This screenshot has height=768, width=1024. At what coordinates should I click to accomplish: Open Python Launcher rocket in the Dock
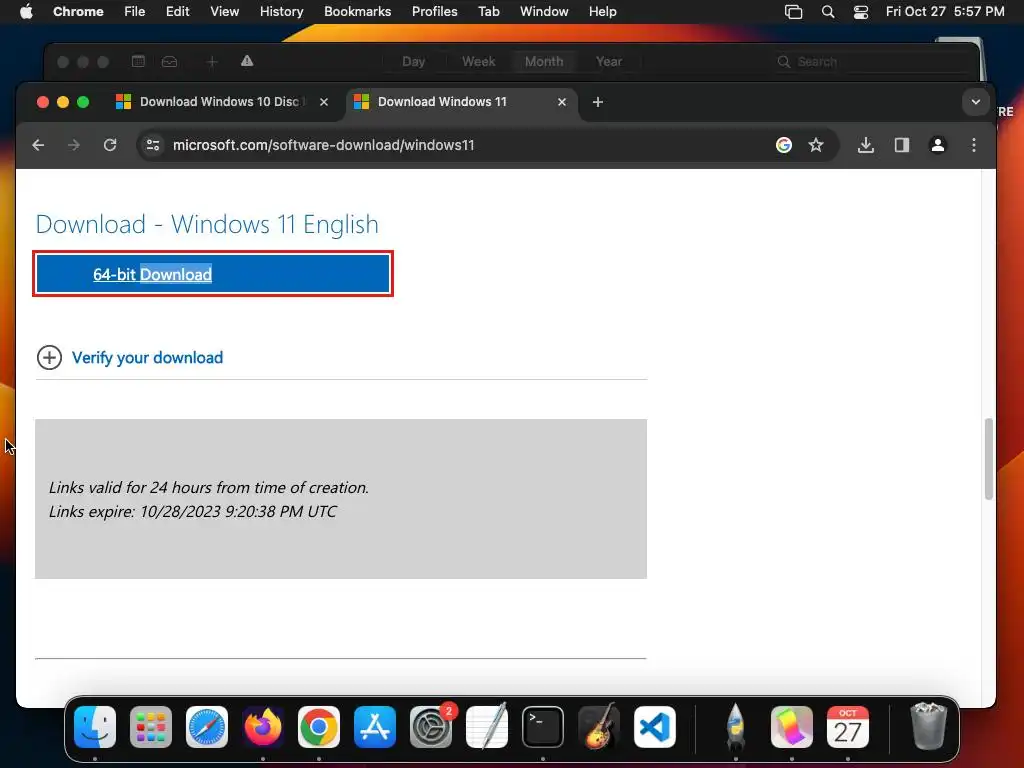point(735,726)
